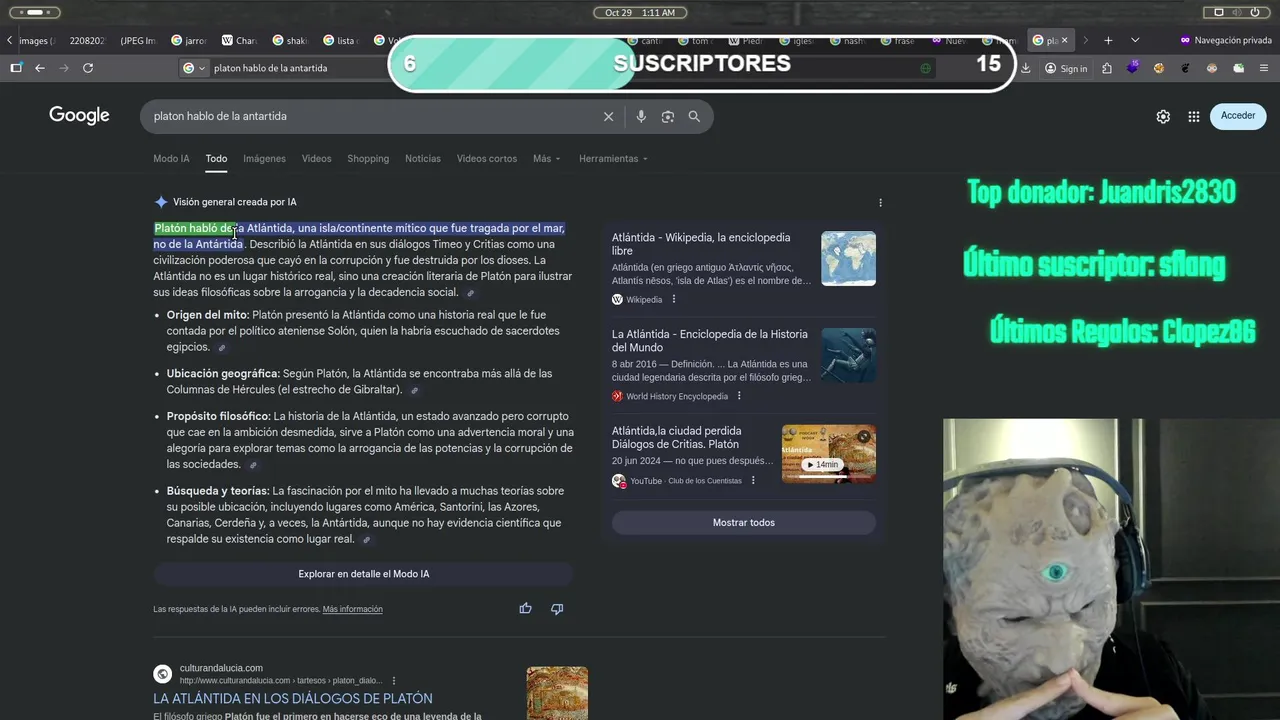Reload the page in the browser toolbar

tap(88, 68)
